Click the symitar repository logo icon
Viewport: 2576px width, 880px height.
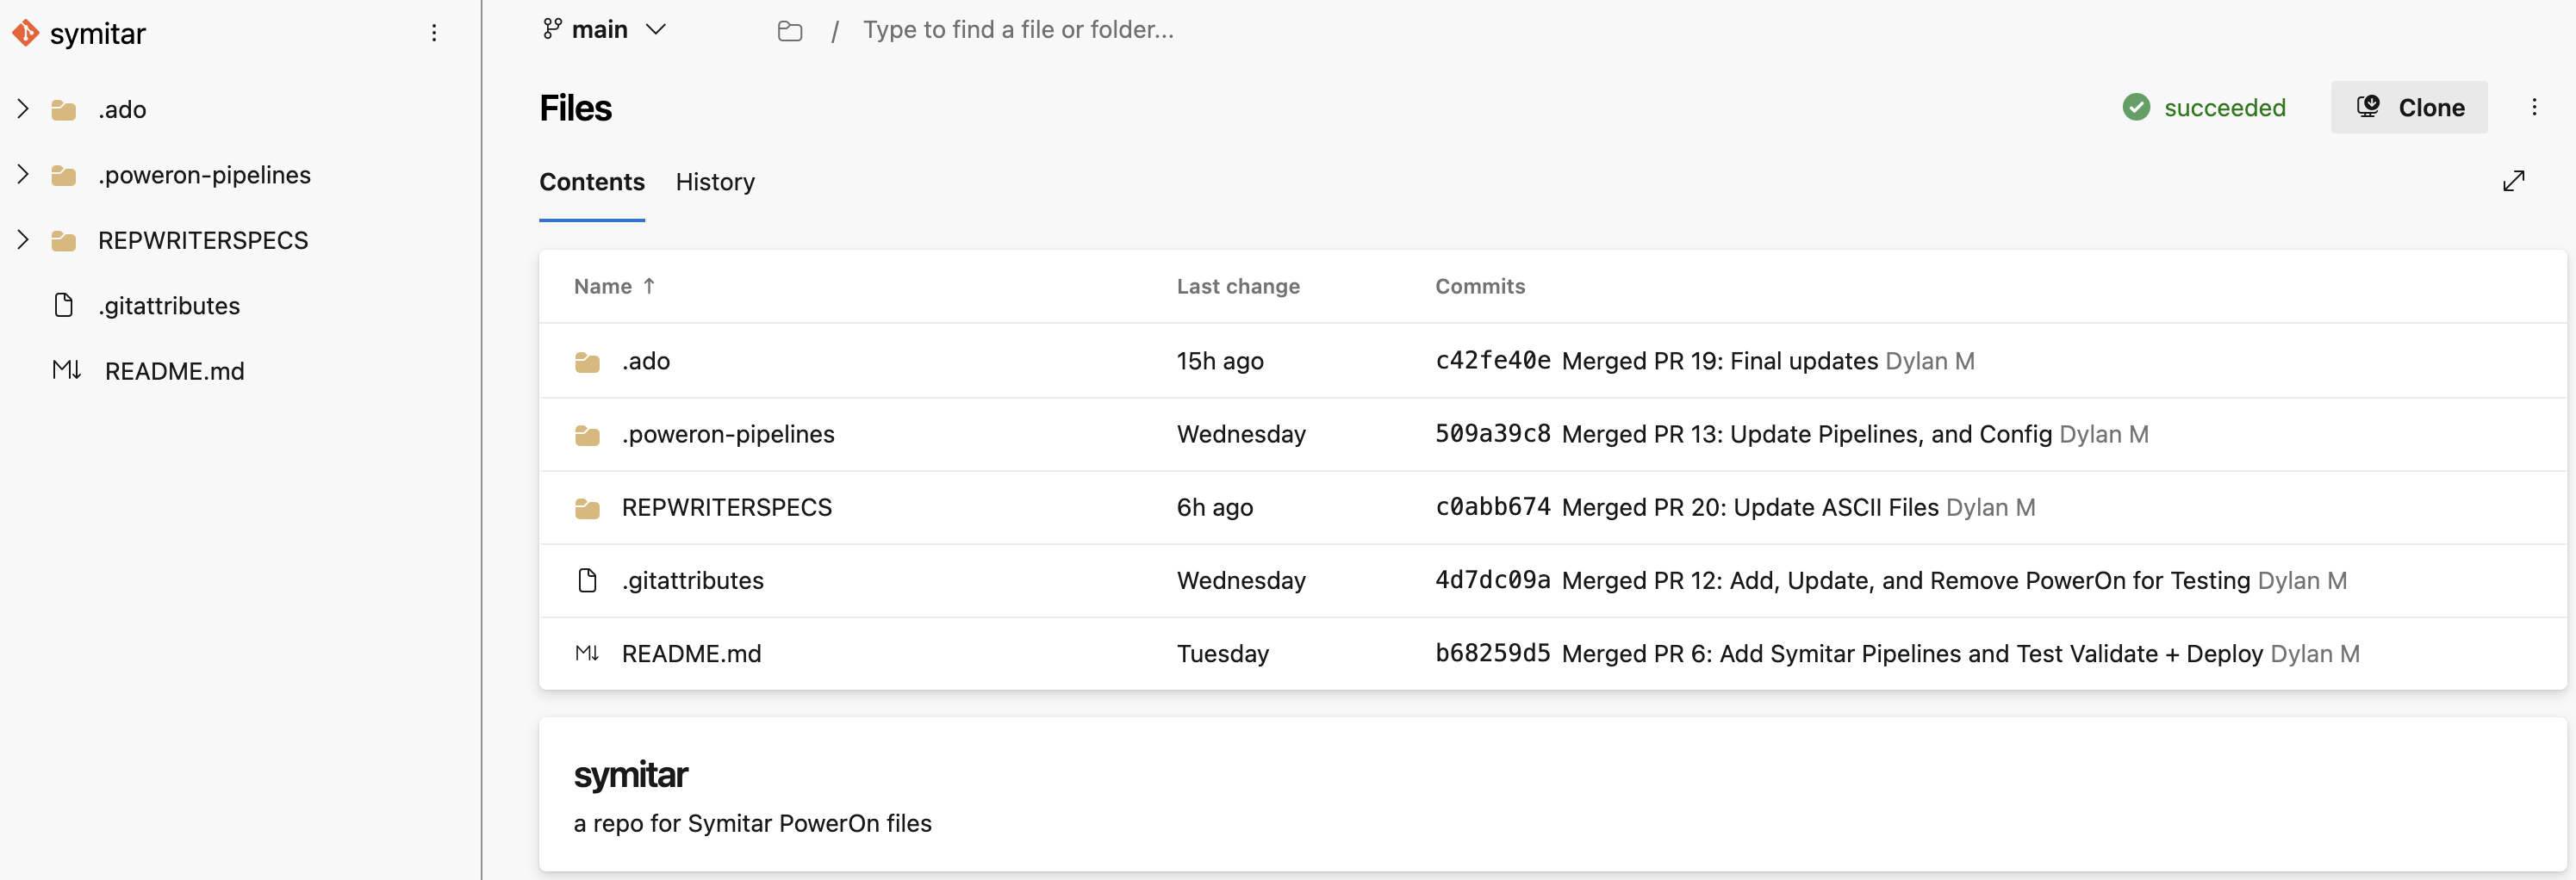[x=26, y=33]
